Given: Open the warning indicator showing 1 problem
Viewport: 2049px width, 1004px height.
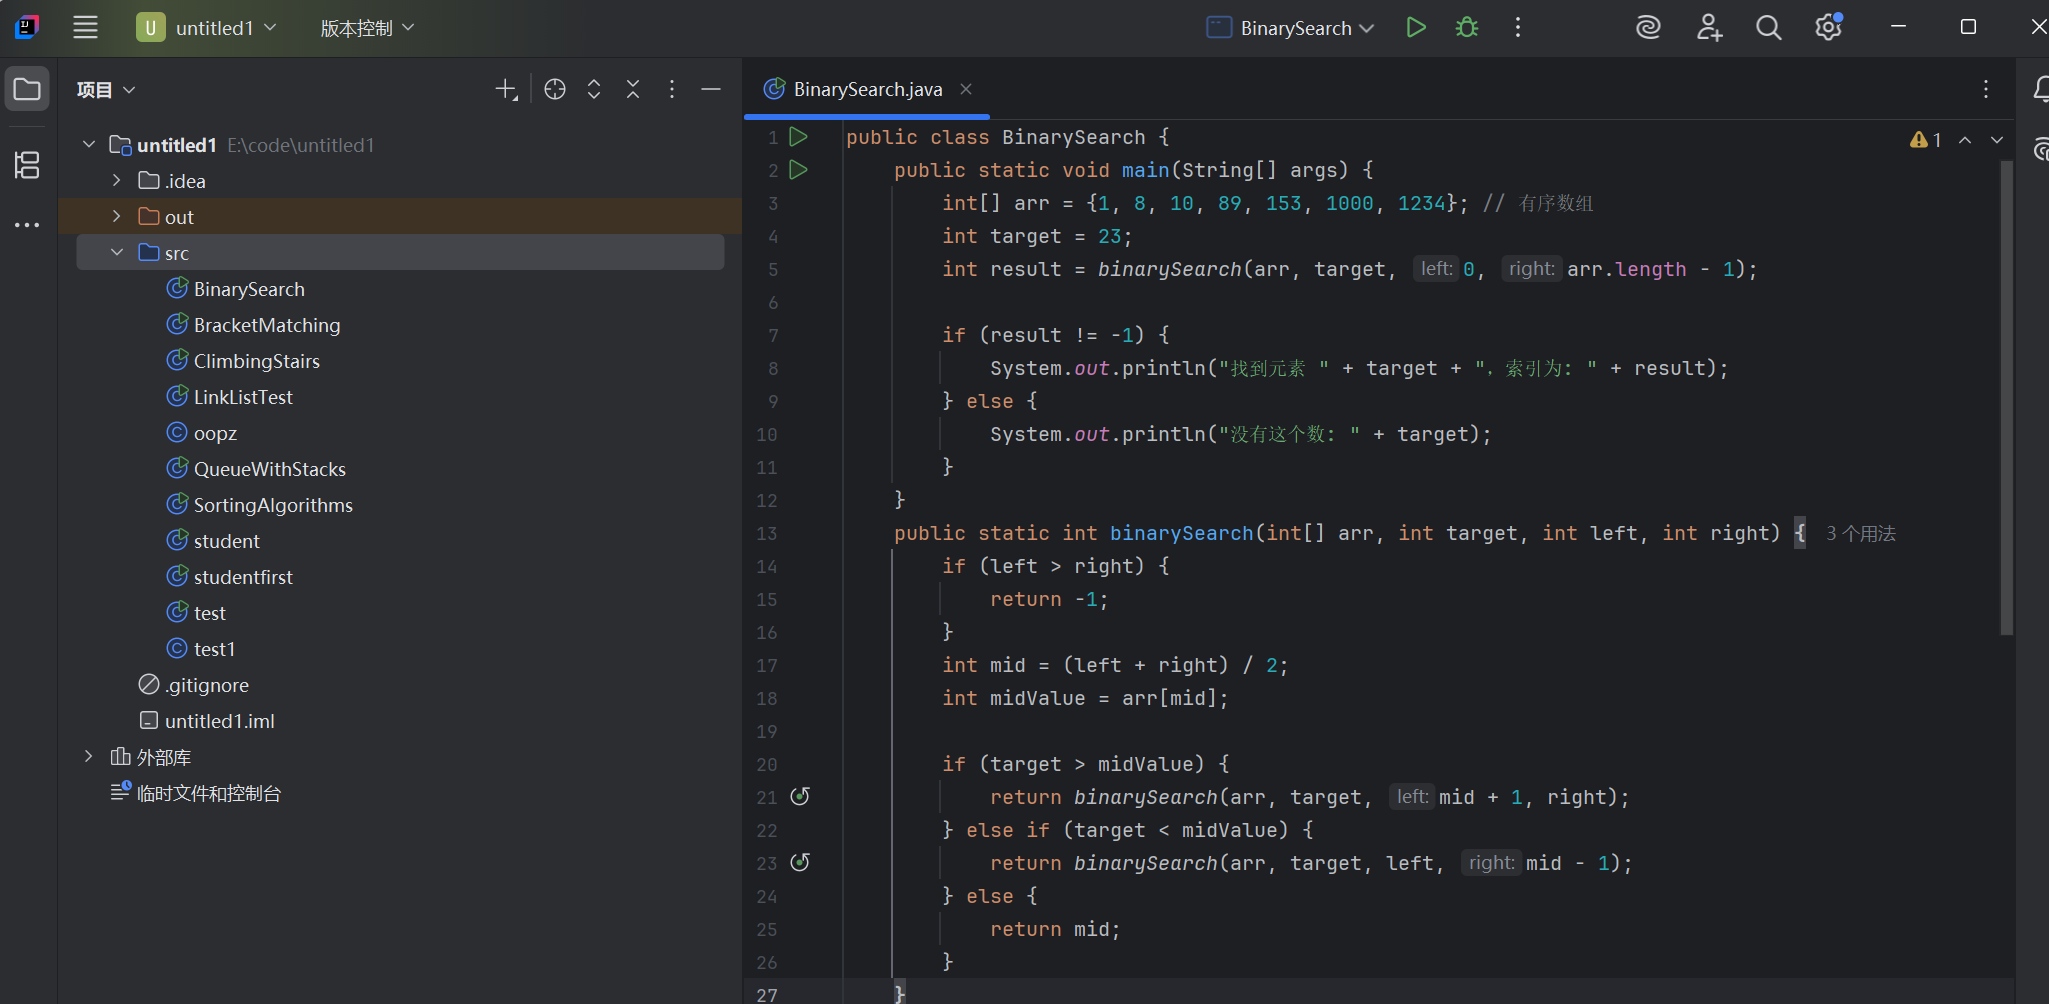Looking at the screenshot, I should coord(1926,140).
